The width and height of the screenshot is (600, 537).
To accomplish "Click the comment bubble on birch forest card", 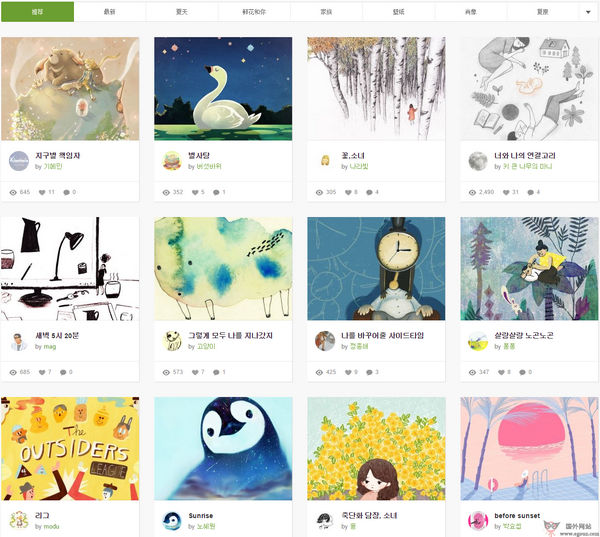I will tap(369, 192).
